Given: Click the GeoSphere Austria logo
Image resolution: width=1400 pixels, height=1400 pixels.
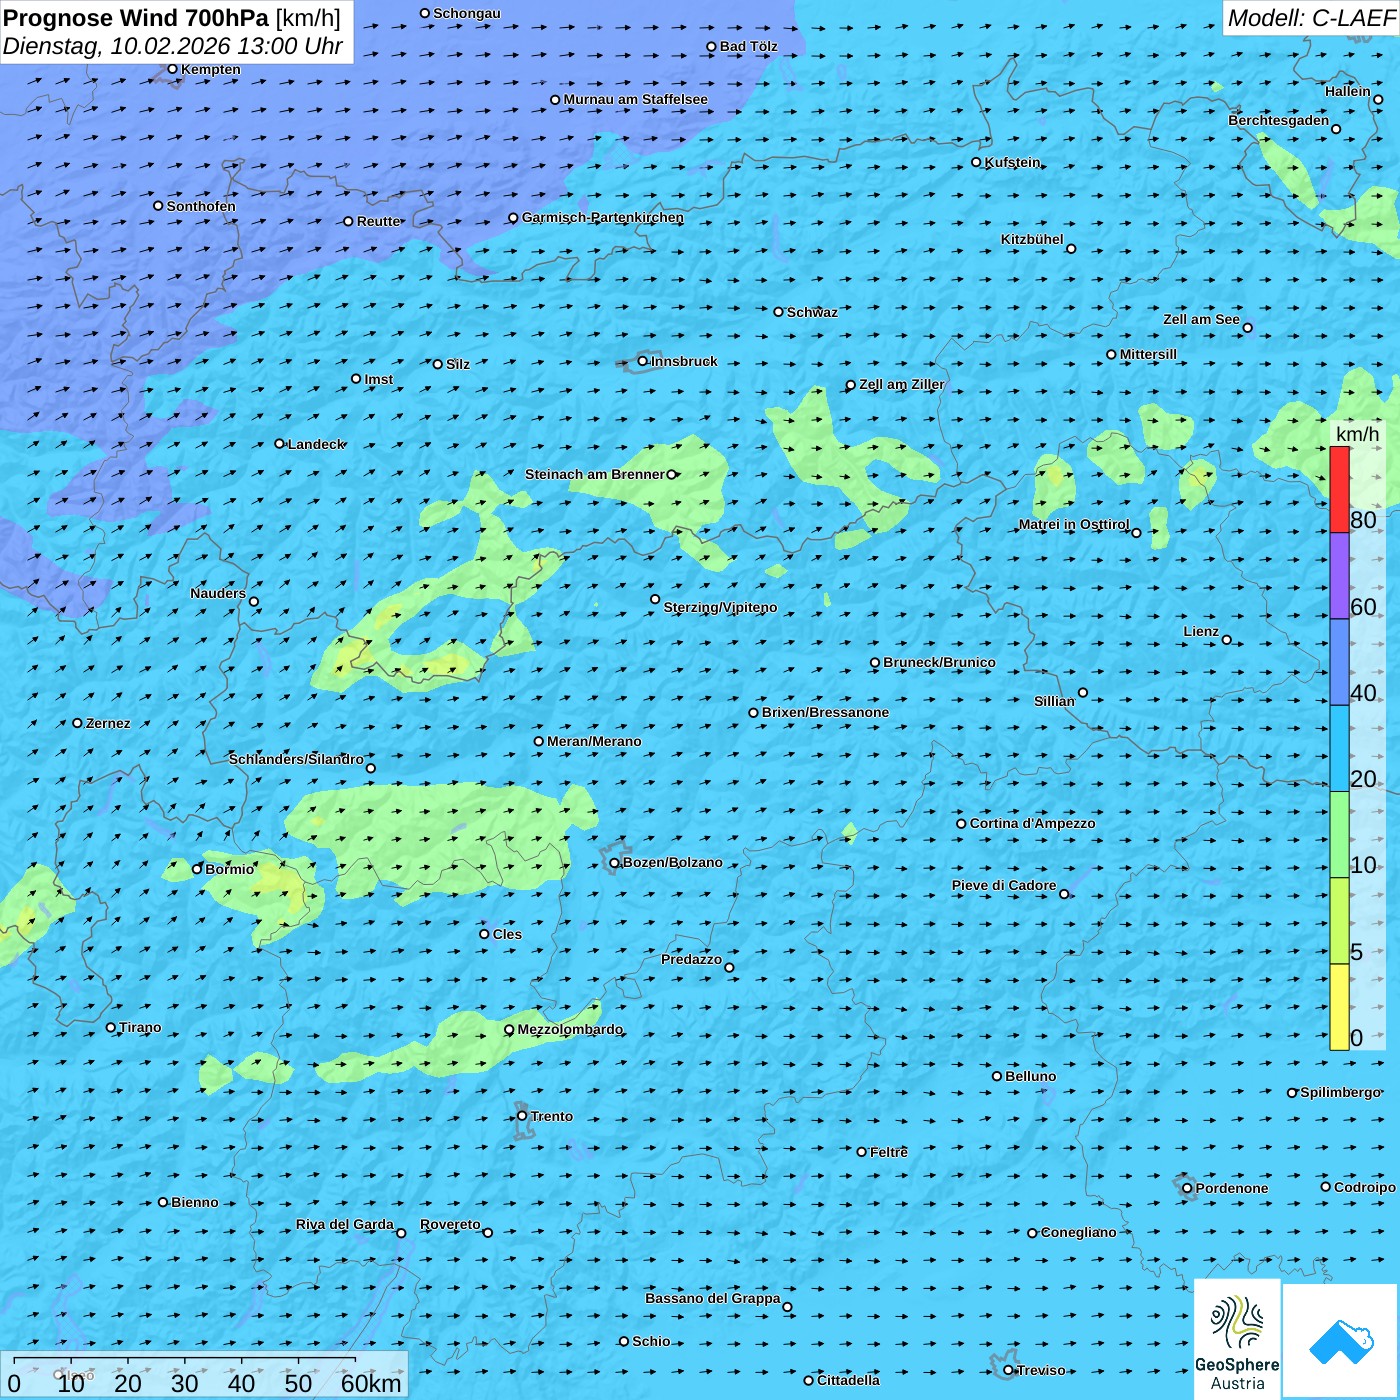Looking at the screenshot, I should pyautogui.click(x=1237, y=1338).
